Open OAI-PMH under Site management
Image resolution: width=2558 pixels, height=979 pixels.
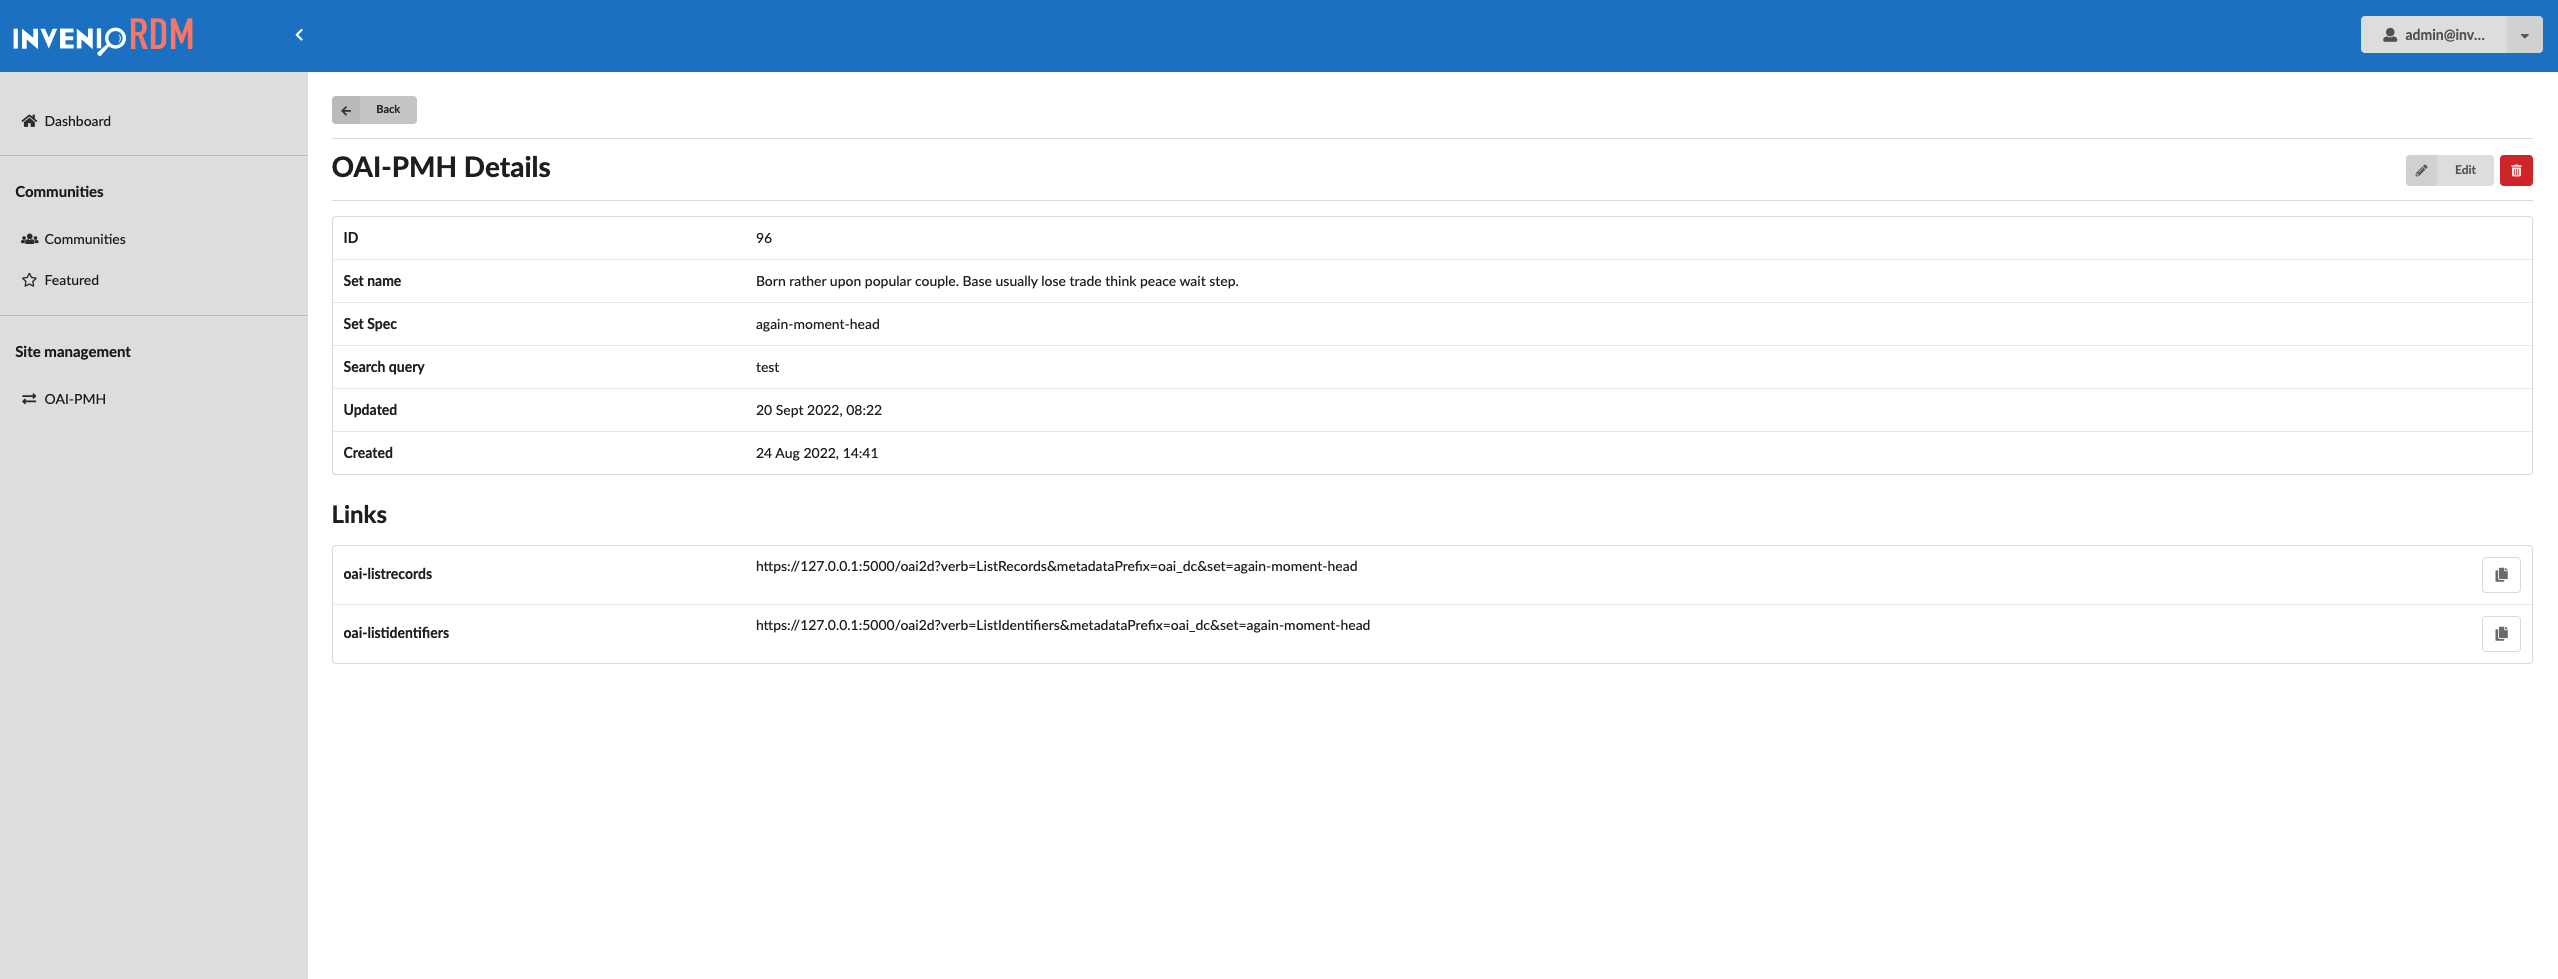pyautogui.click(x=74, y=398)
